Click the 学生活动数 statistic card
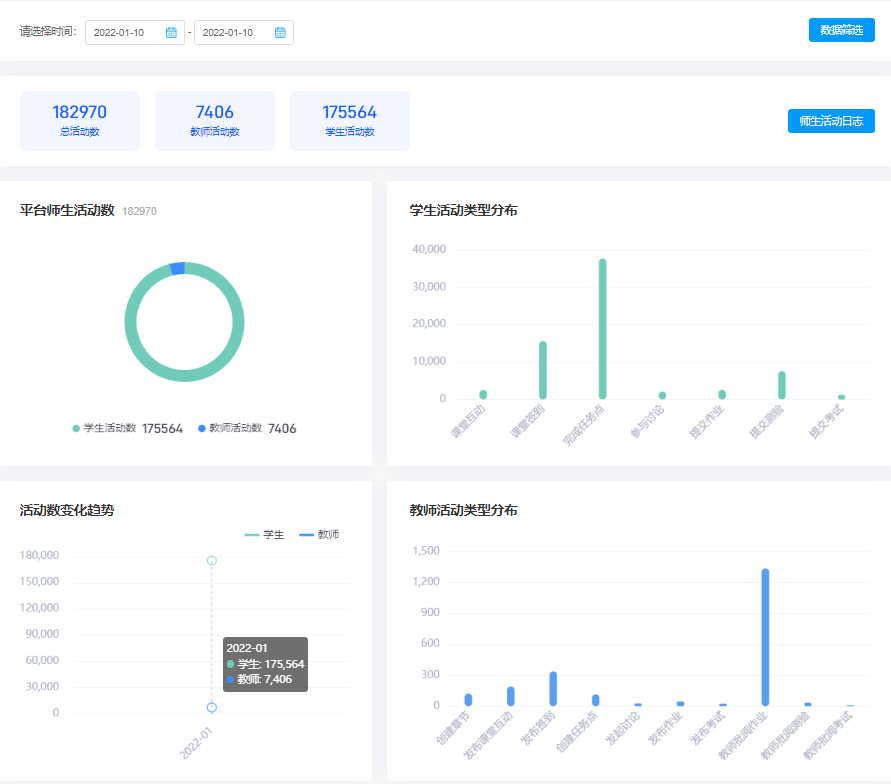 click(x=350, y=121)
